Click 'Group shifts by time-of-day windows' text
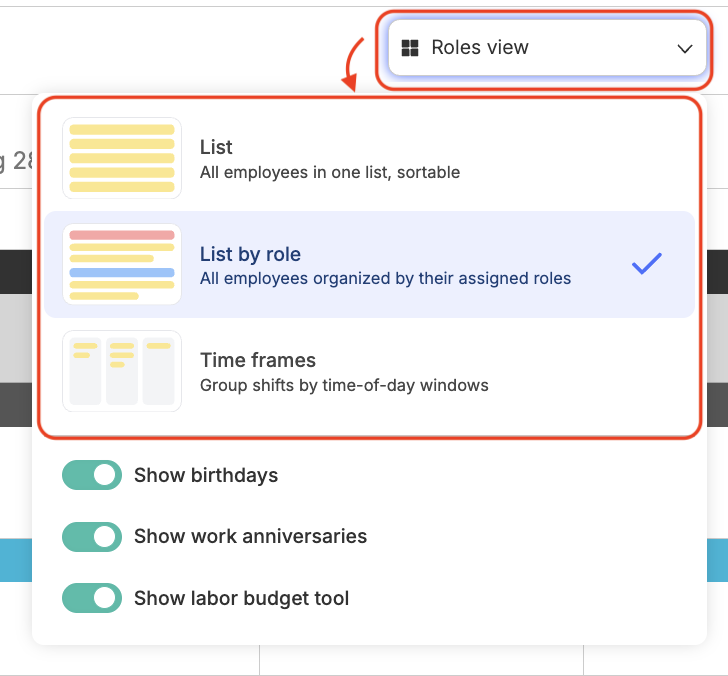The image size is (728, 676). 344,385
